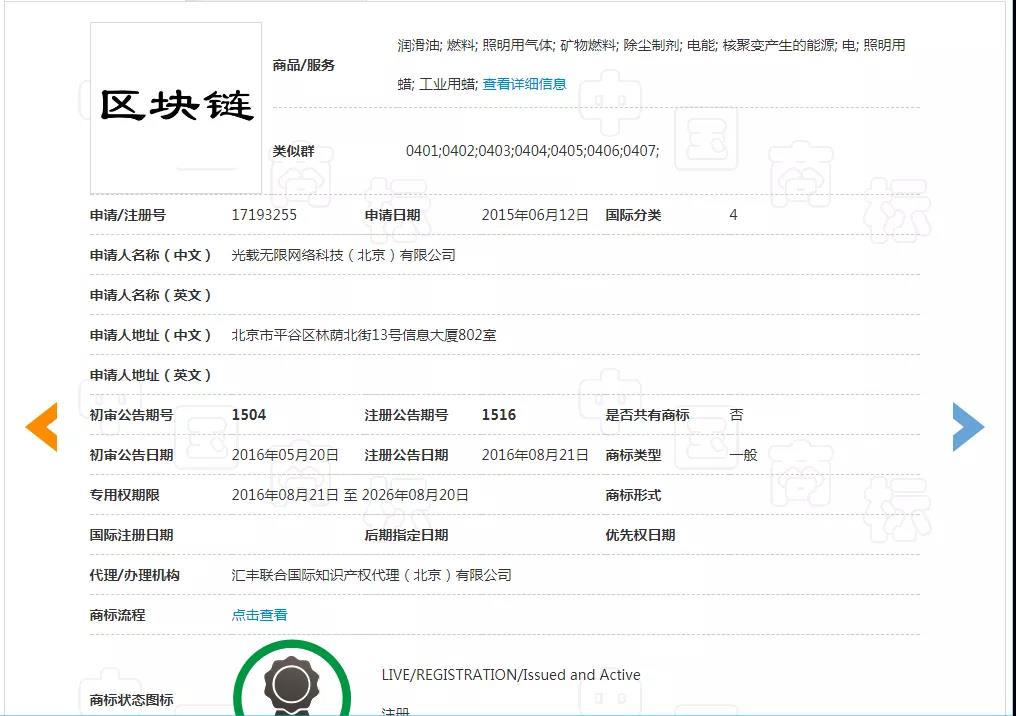This screenshot has width=1016, height=716.
Task: Click the 国际分类 label
Action: point(633,215)
